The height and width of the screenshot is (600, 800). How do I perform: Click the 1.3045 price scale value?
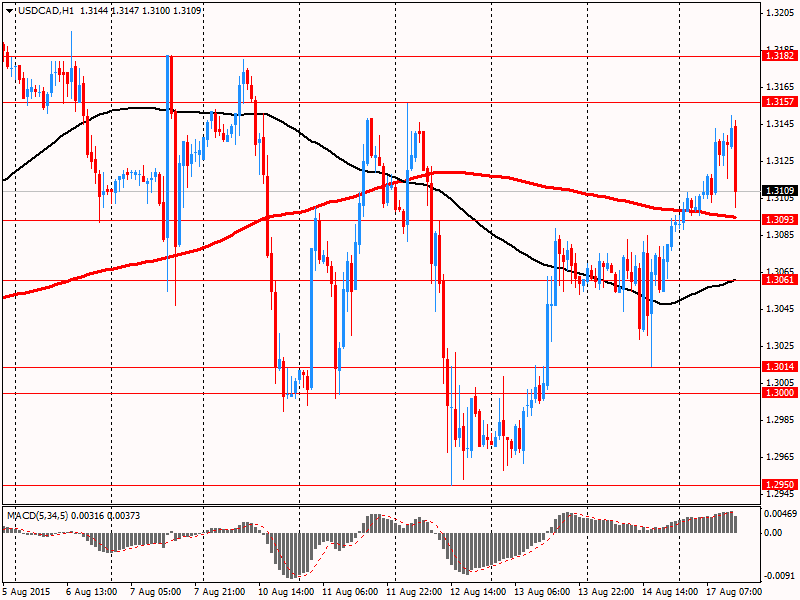(x=780, y=309)
